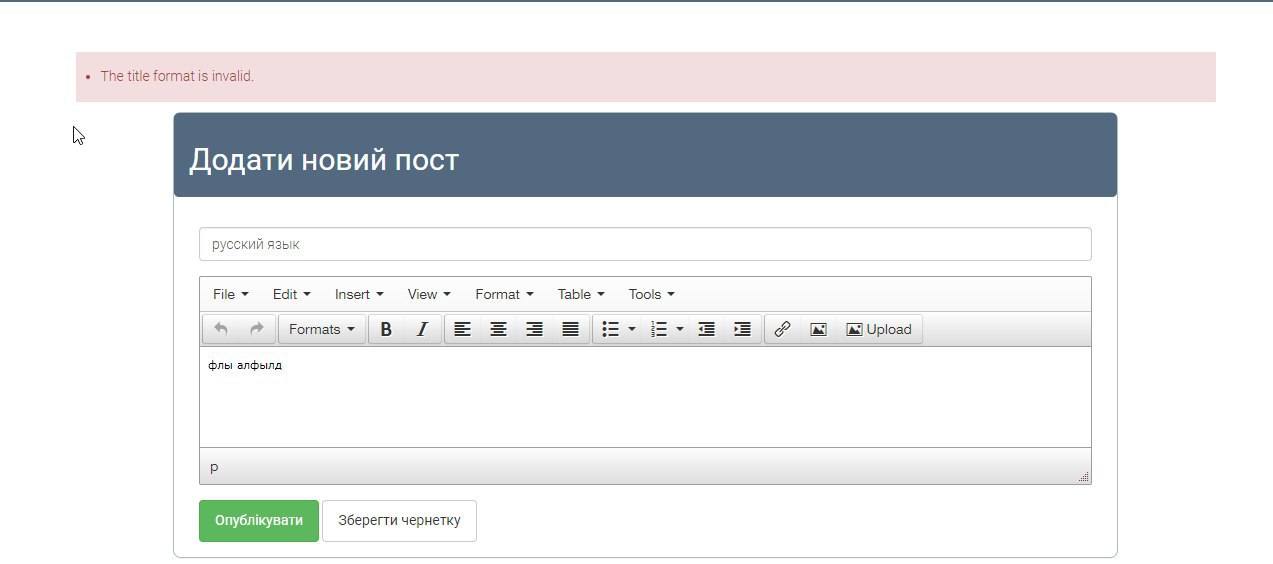Decrease indent of paragraph
1273x564 pixels.
coord(706,329)
